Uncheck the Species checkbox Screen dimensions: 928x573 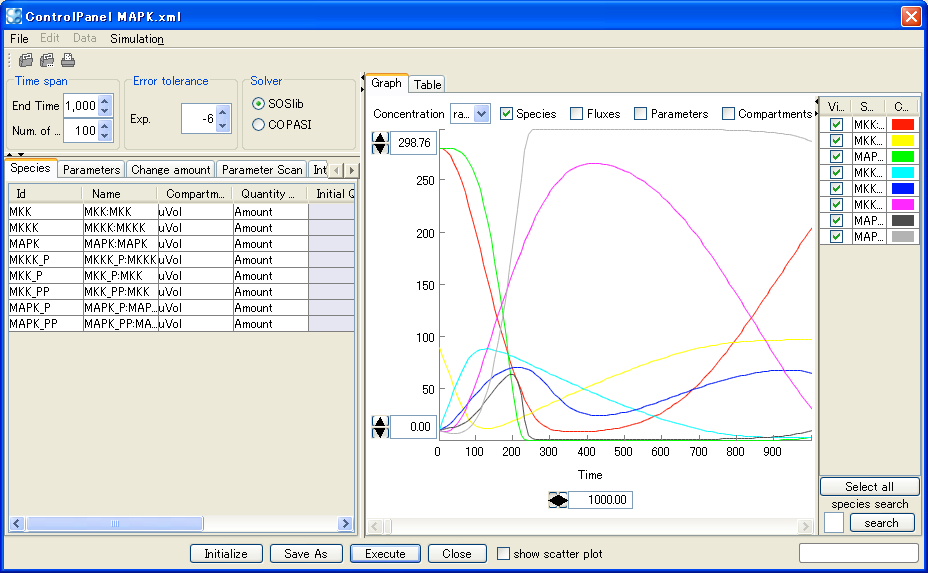pos(506,114)
